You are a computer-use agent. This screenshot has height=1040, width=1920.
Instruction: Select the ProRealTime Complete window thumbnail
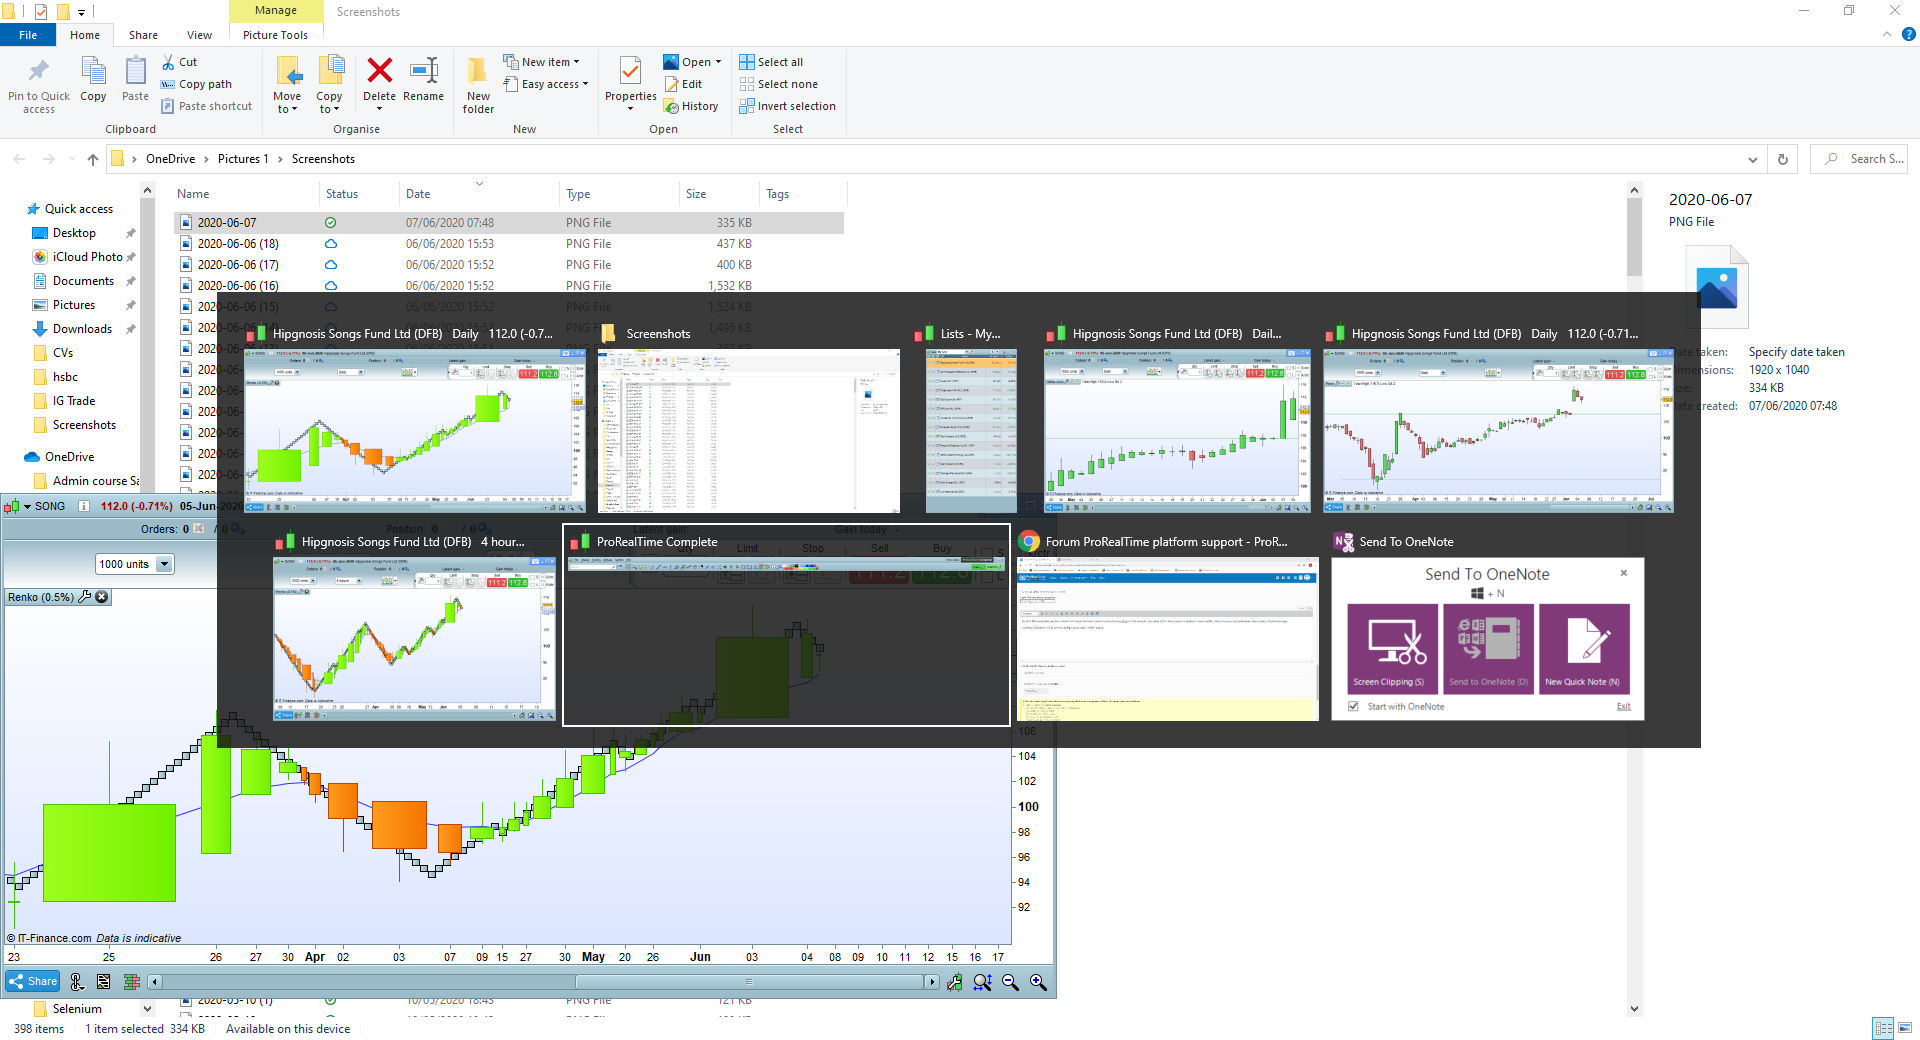point(787,626)
